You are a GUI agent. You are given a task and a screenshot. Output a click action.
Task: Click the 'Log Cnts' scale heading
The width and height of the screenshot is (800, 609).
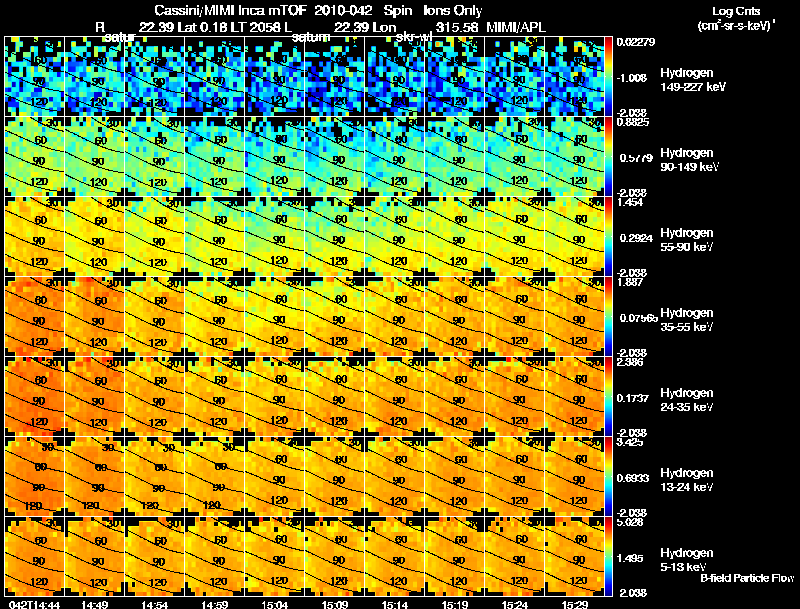736,11
